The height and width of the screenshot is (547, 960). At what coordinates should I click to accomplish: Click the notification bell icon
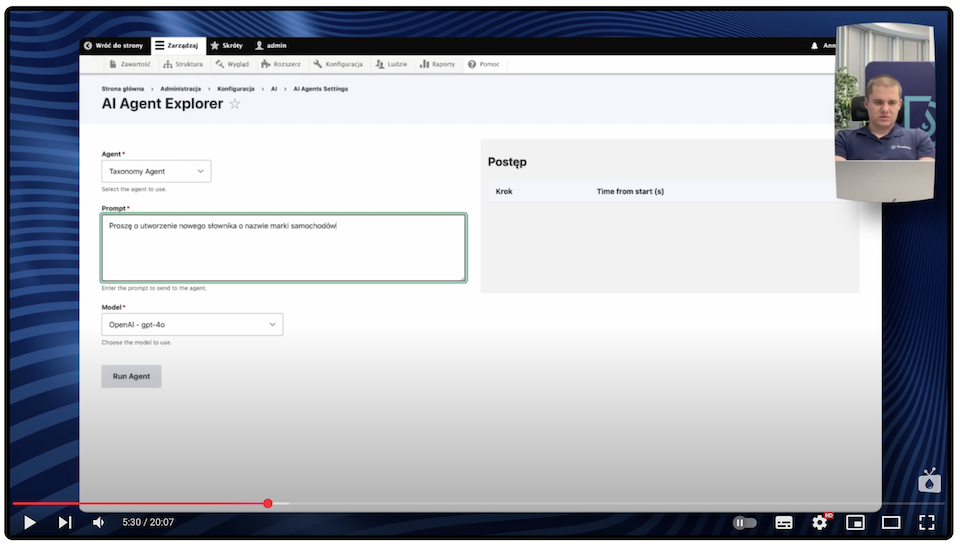pyautogui.click(x=814, y=45)
